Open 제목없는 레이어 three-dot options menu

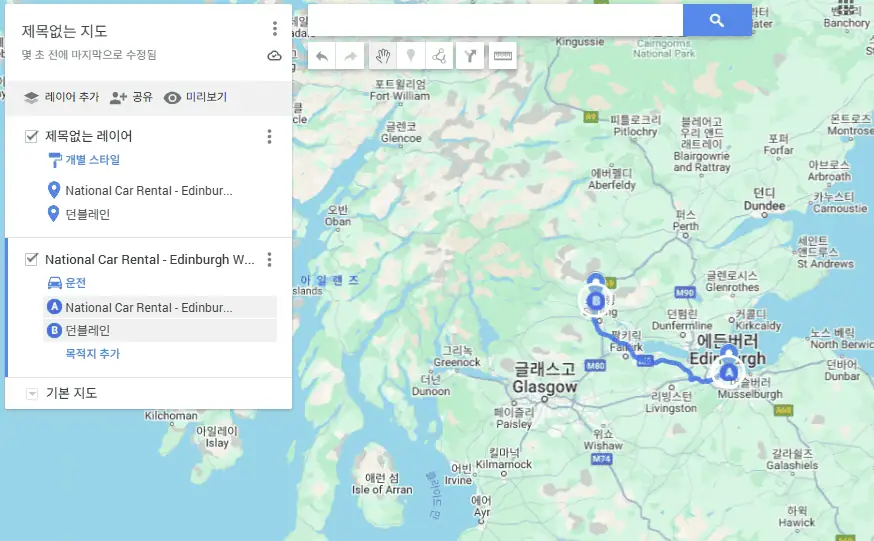[x=269, y=137]
